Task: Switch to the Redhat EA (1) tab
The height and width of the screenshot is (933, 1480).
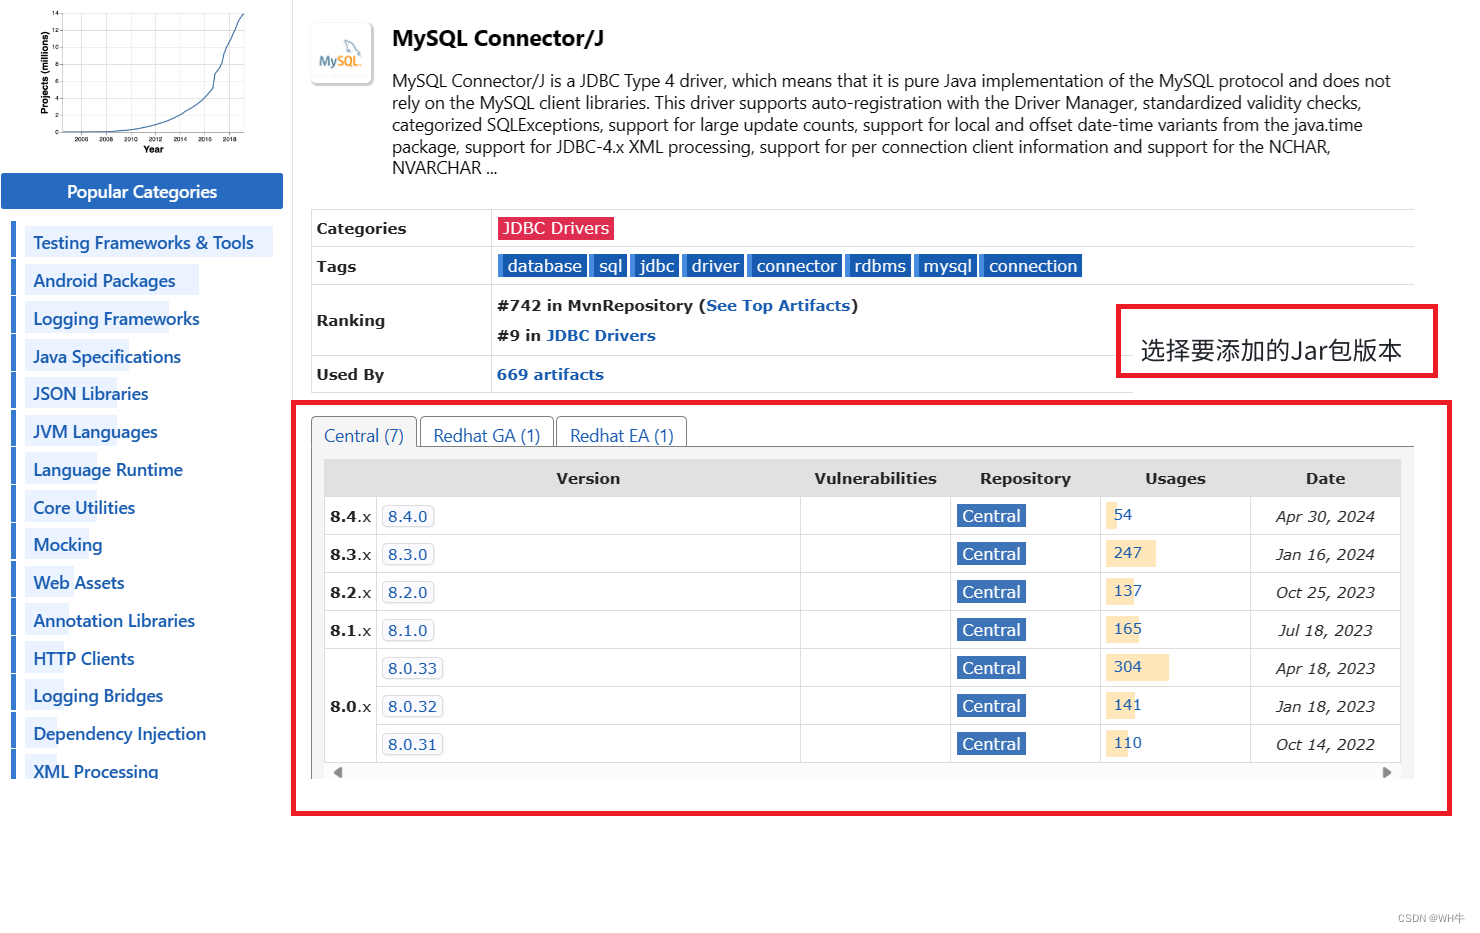Action: coord(622,435)
